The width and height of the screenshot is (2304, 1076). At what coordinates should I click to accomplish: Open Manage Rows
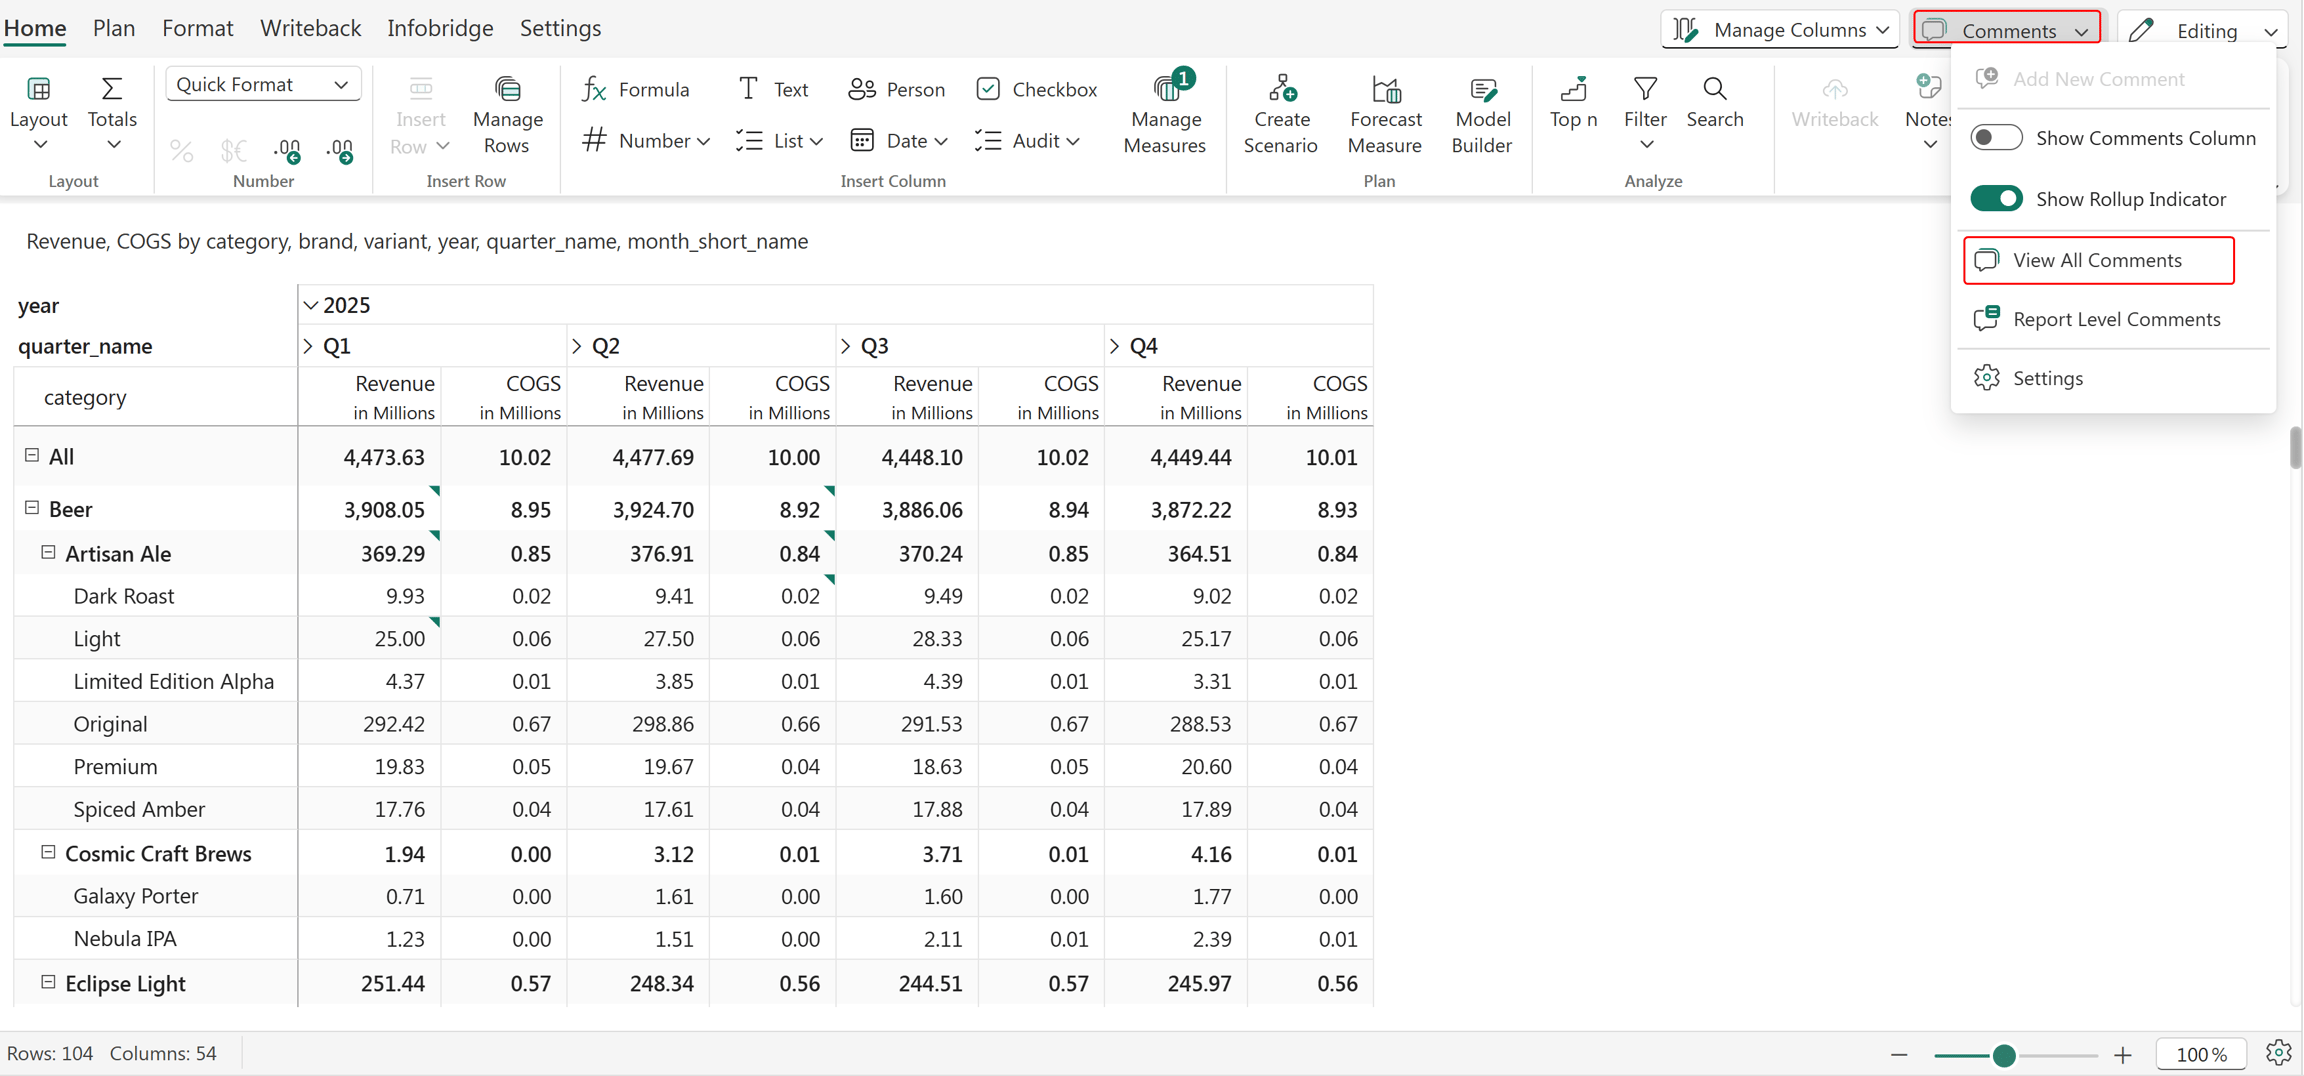(x=507, y=114)
